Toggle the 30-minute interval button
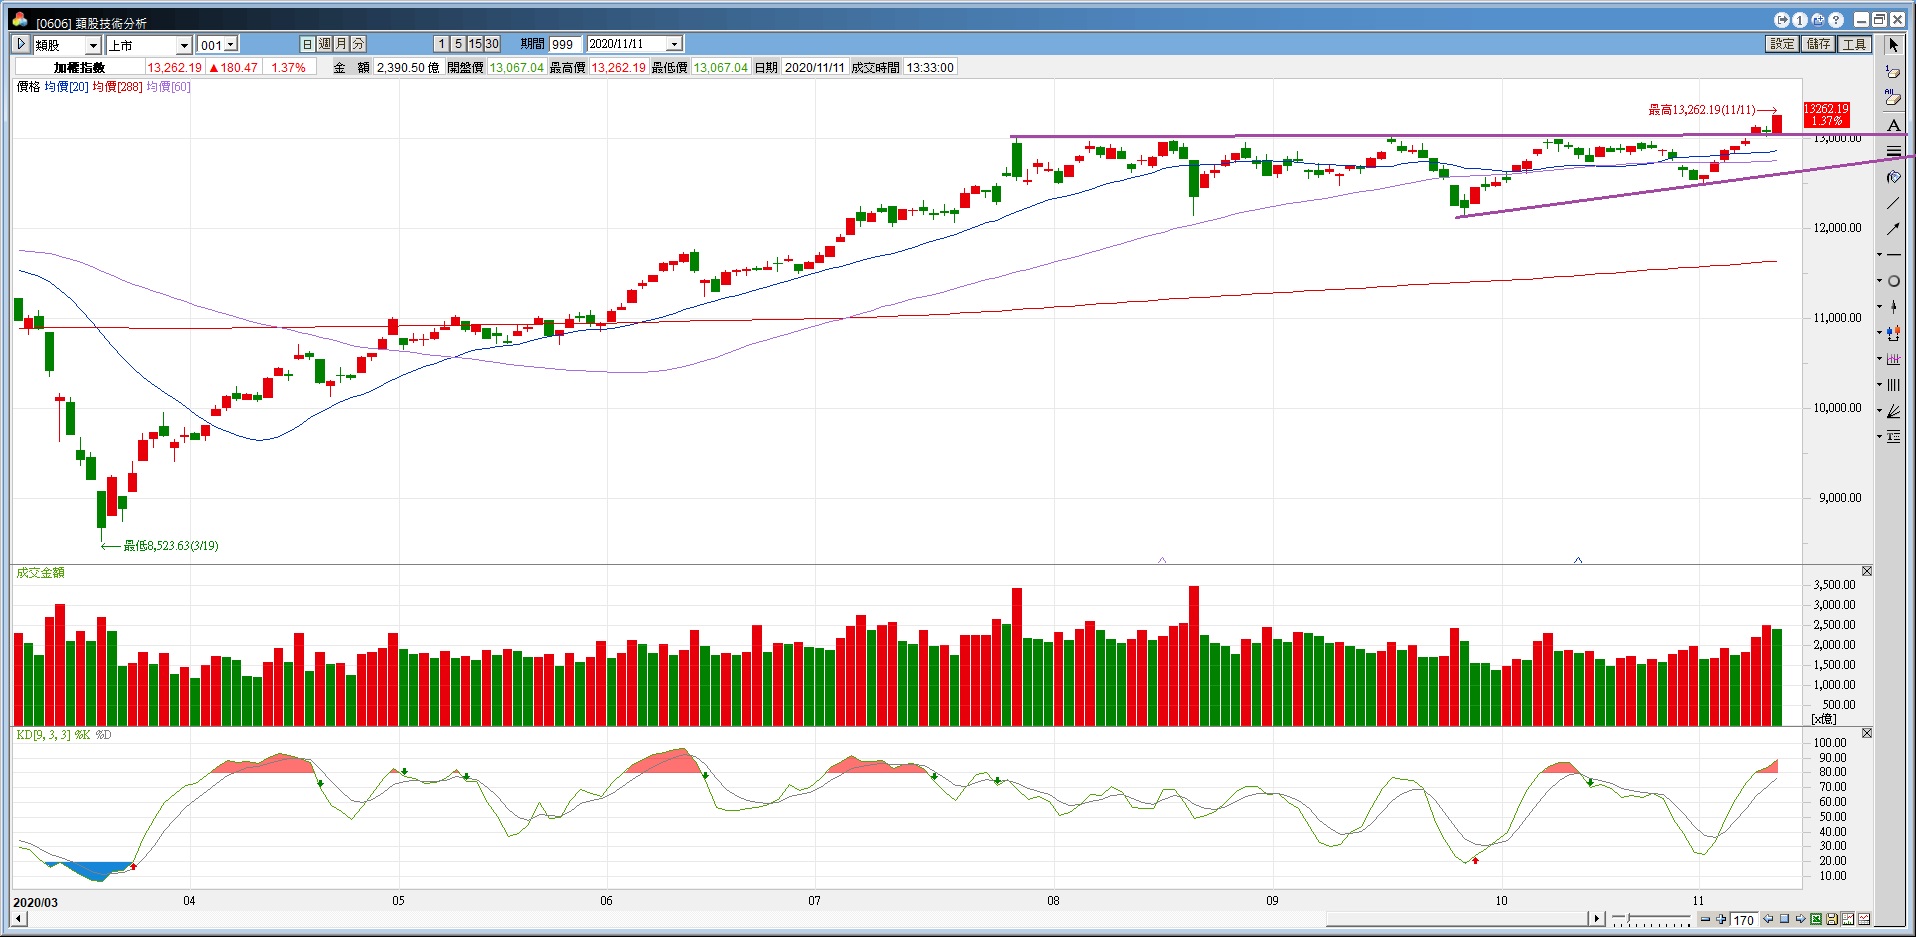 tap(492, 44)
